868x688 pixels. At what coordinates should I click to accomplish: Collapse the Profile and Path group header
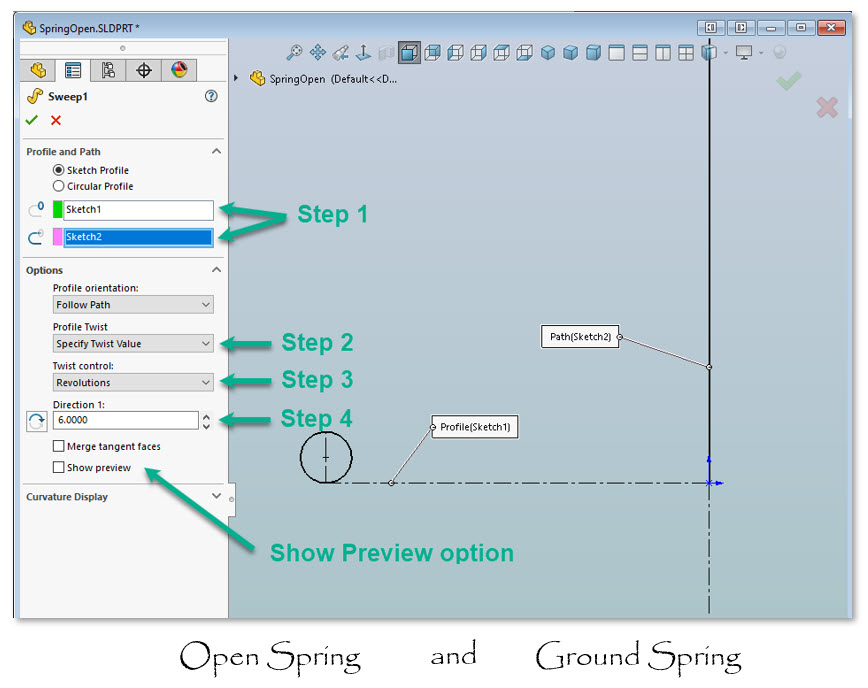pyautogui.click(x=216, y=150)
